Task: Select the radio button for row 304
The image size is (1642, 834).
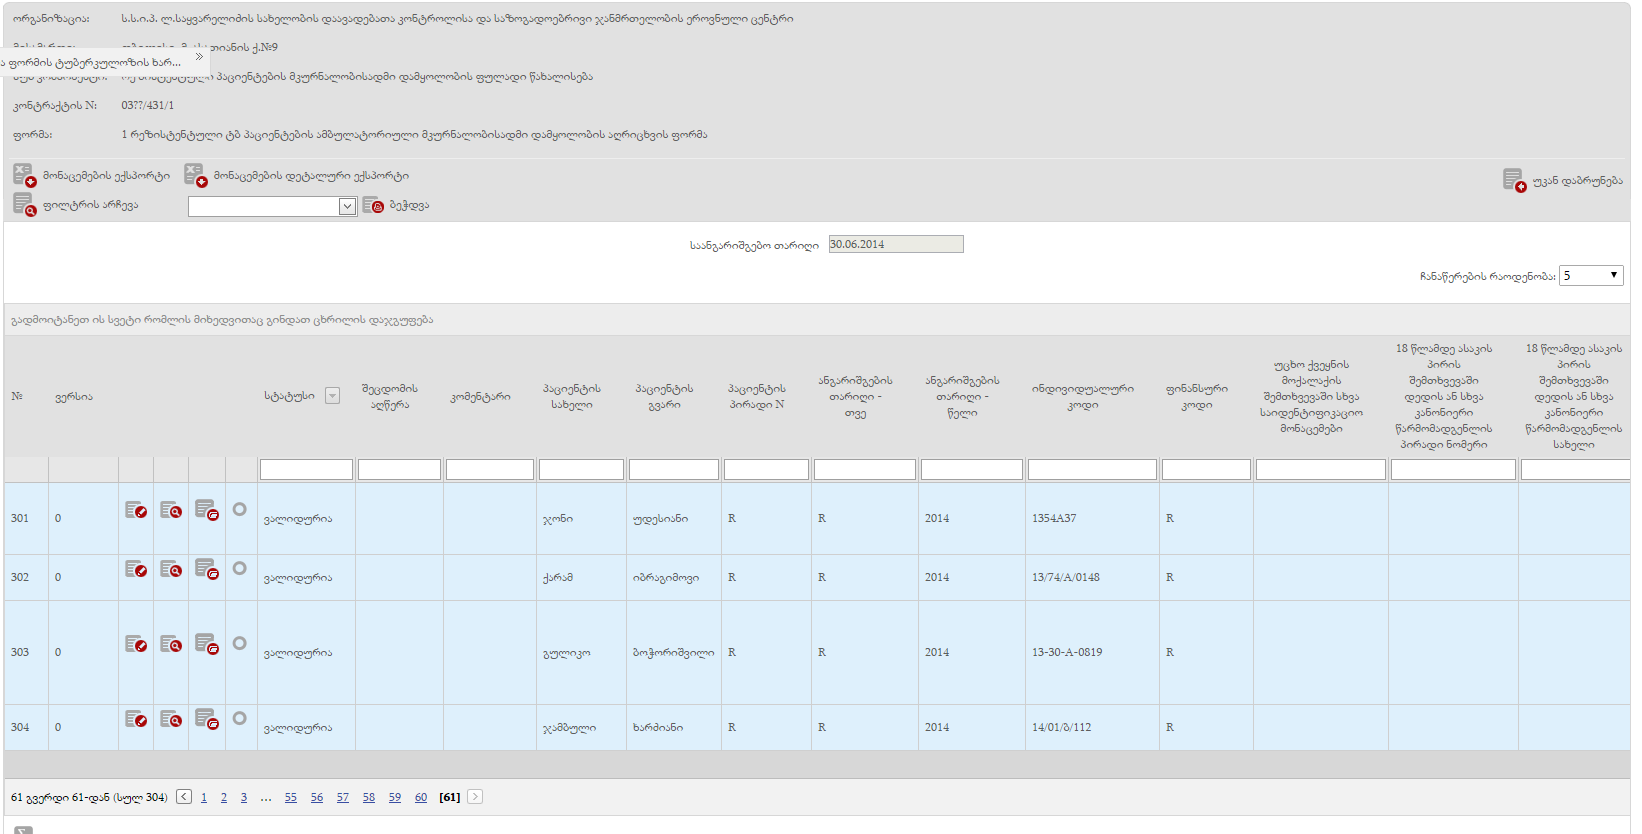Action: coord(239,718)
